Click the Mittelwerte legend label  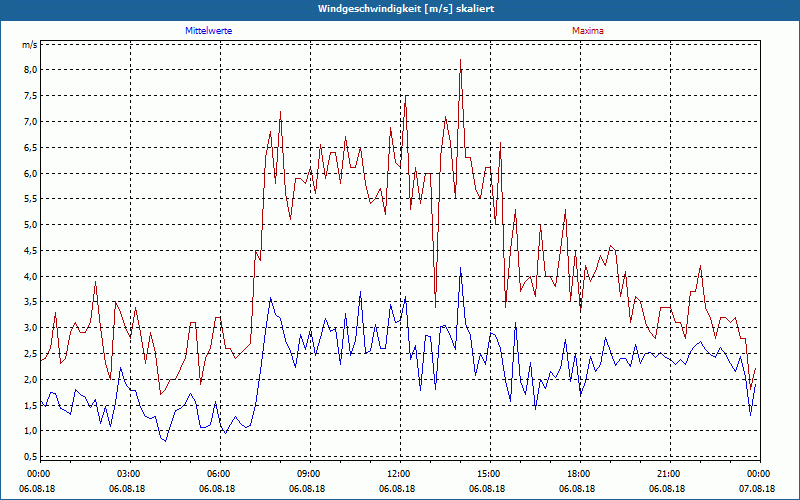point(209,31)
